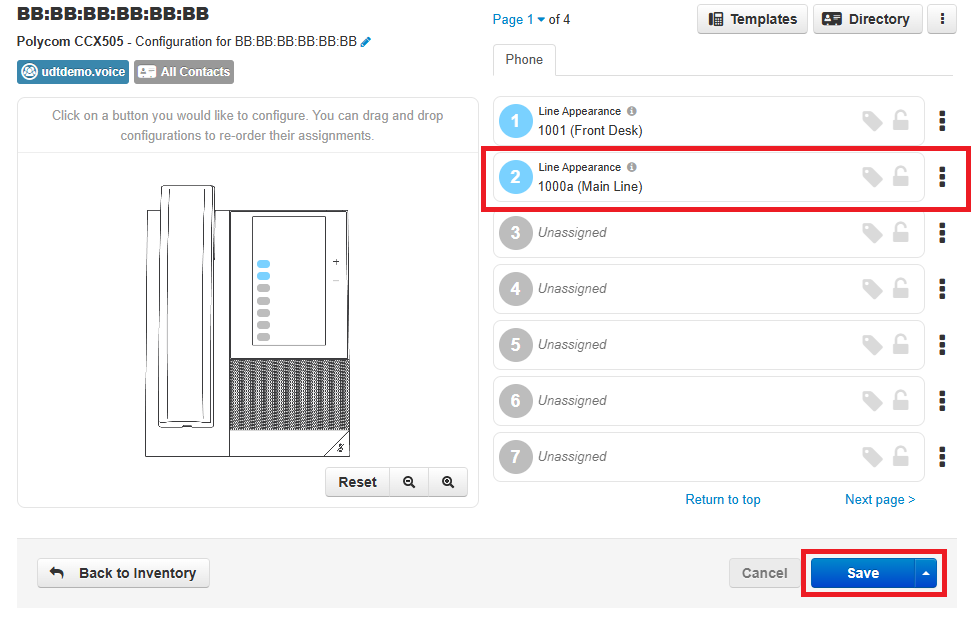
Task: Open the Save button dropdown arrow
Action: click(x=926, y=573)
